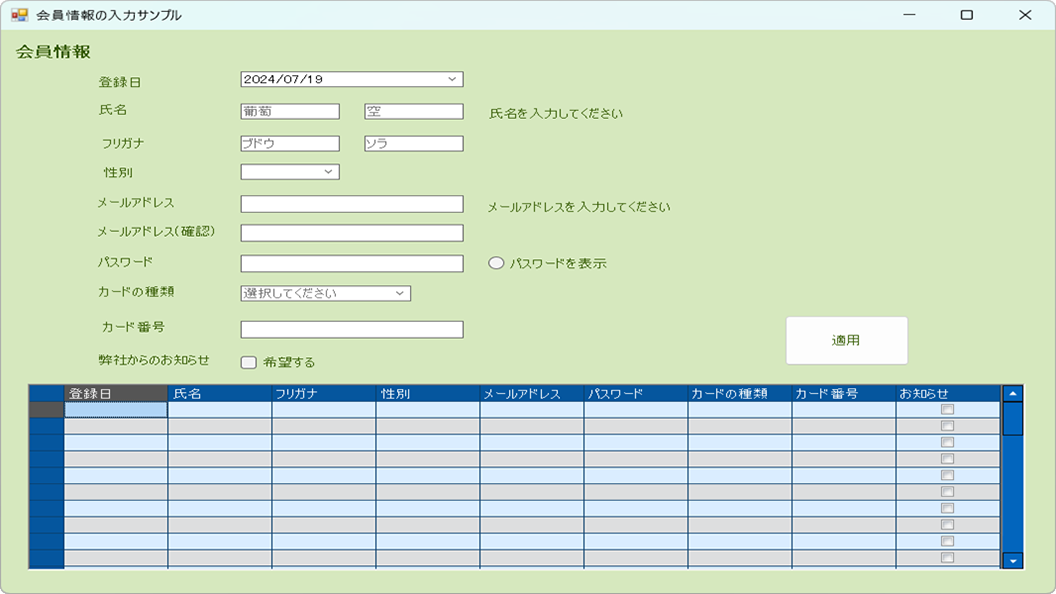Viewport: 1056px width, 594px height.
Task: Click the first row header selector in grid
Action: [x=46, y=409]
